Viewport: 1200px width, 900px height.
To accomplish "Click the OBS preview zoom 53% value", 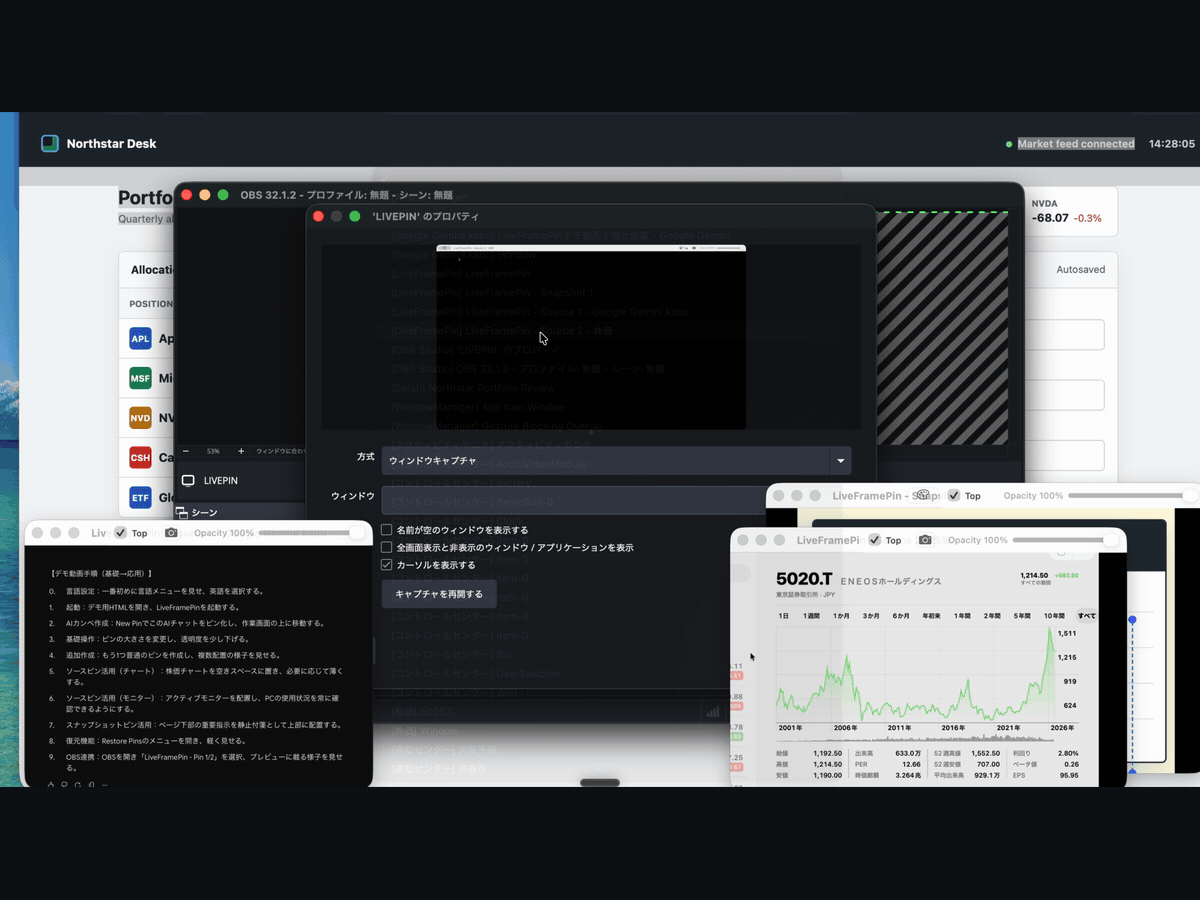I will tap(213, 451).
